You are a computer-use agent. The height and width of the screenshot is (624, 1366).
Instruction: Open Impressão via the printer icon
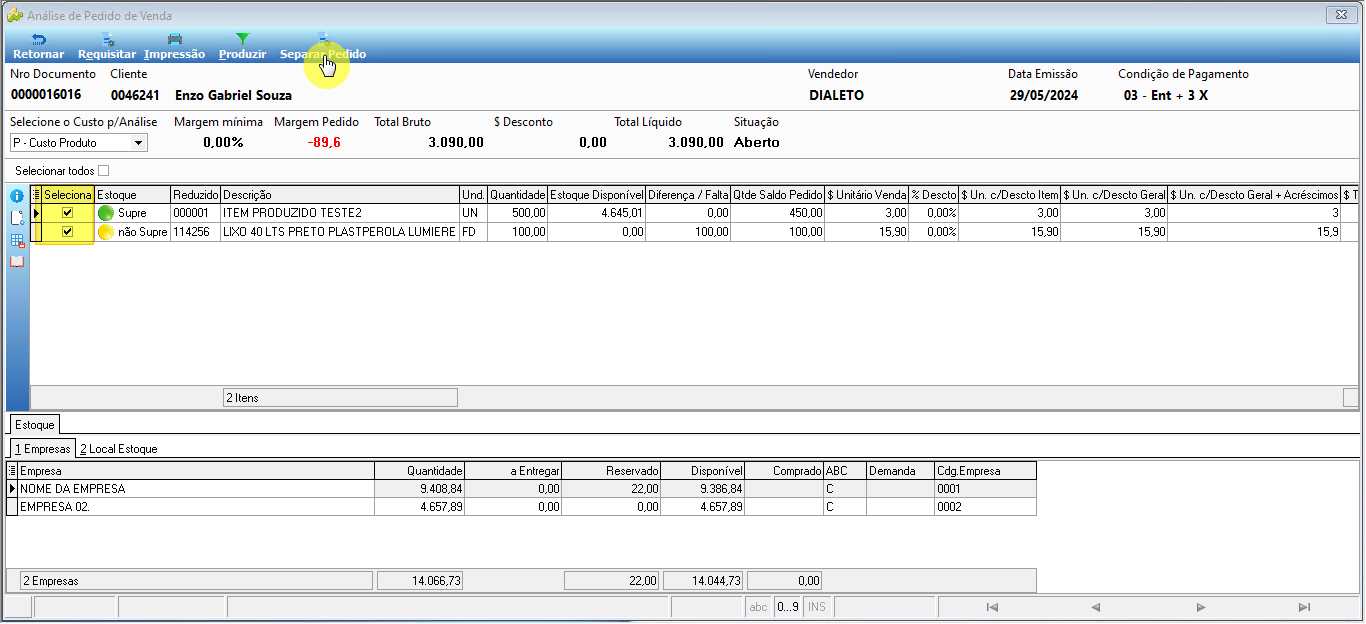(x=174, y=39)
